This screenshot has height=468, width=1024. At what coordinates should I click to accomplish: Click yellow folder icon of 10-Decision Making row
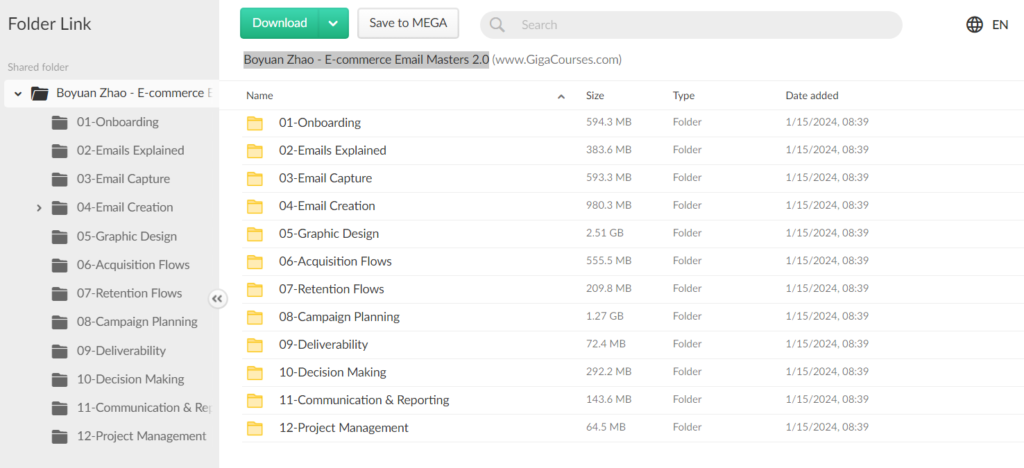[255, 373]
